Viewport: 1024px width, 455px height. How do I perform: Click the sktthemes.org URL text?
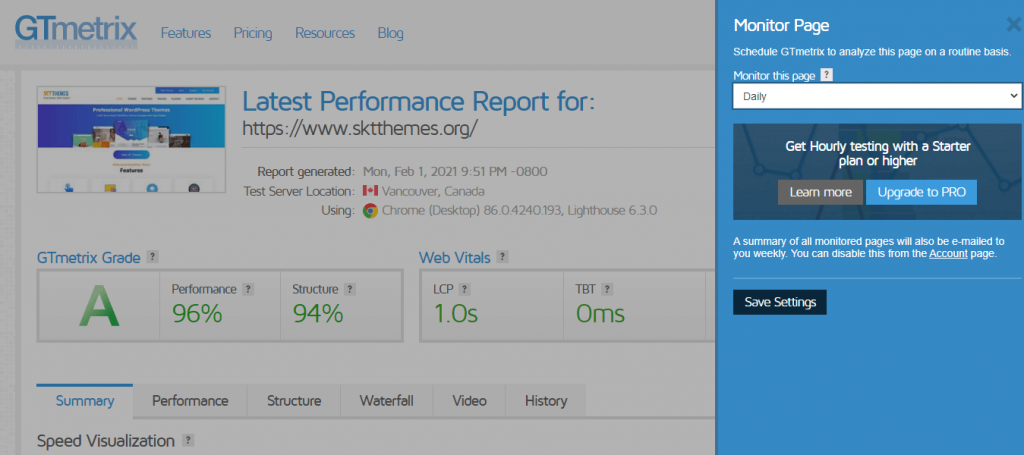[360, 127]
